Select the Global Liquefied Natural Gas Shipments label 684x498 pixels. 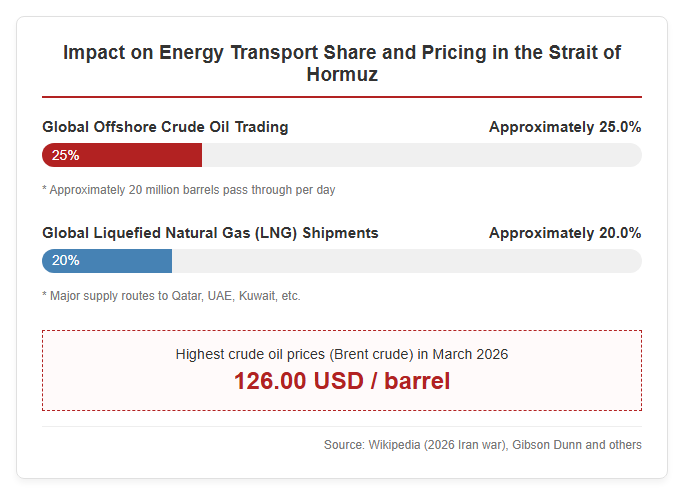tap(210, 233)
